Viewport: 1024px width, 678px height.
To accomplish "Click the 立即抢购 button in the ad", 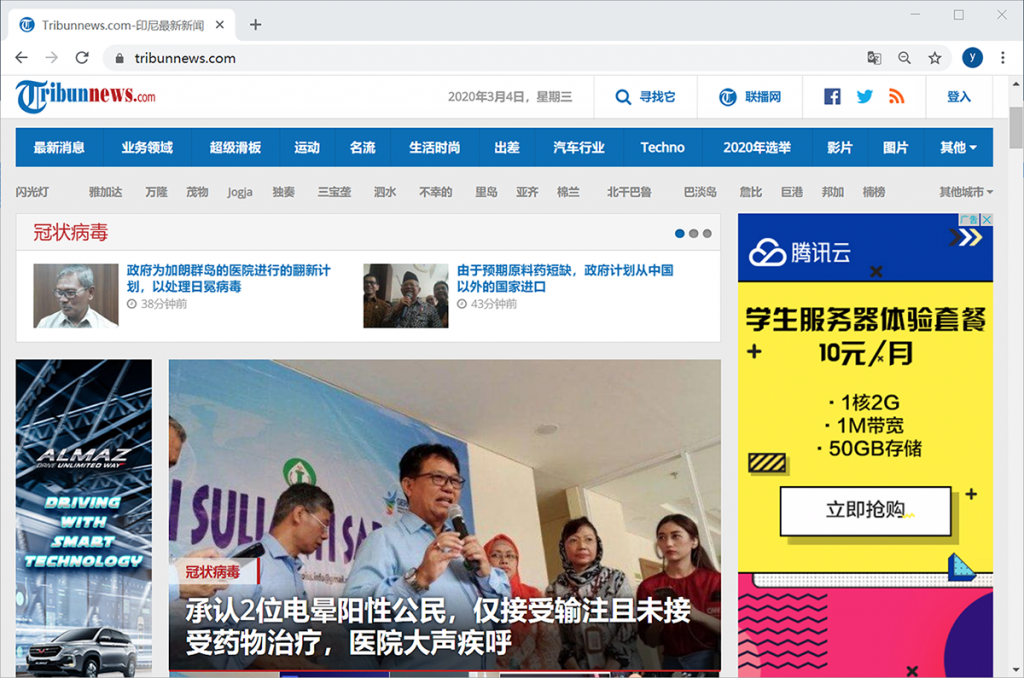I will point(865,510).
